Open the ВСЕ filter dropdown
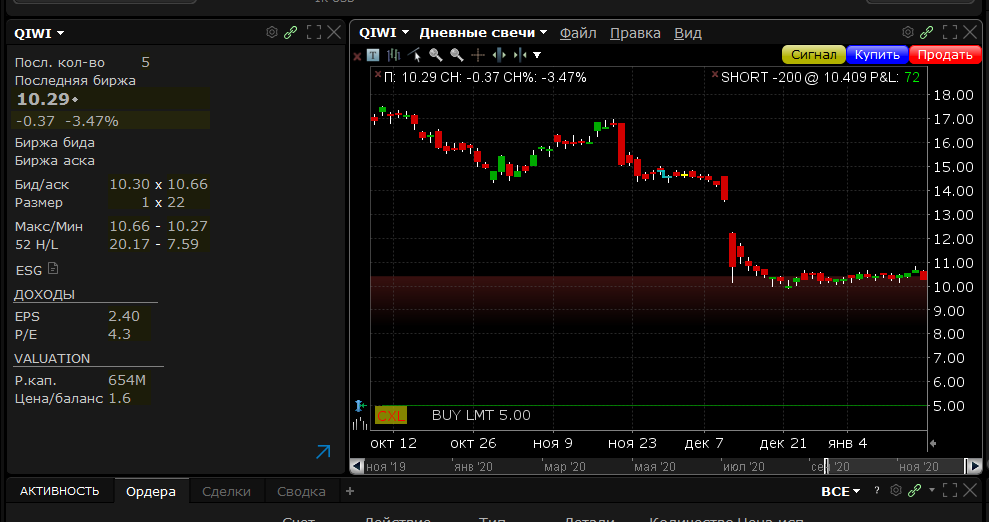The image size is (989, 522). 840,491
